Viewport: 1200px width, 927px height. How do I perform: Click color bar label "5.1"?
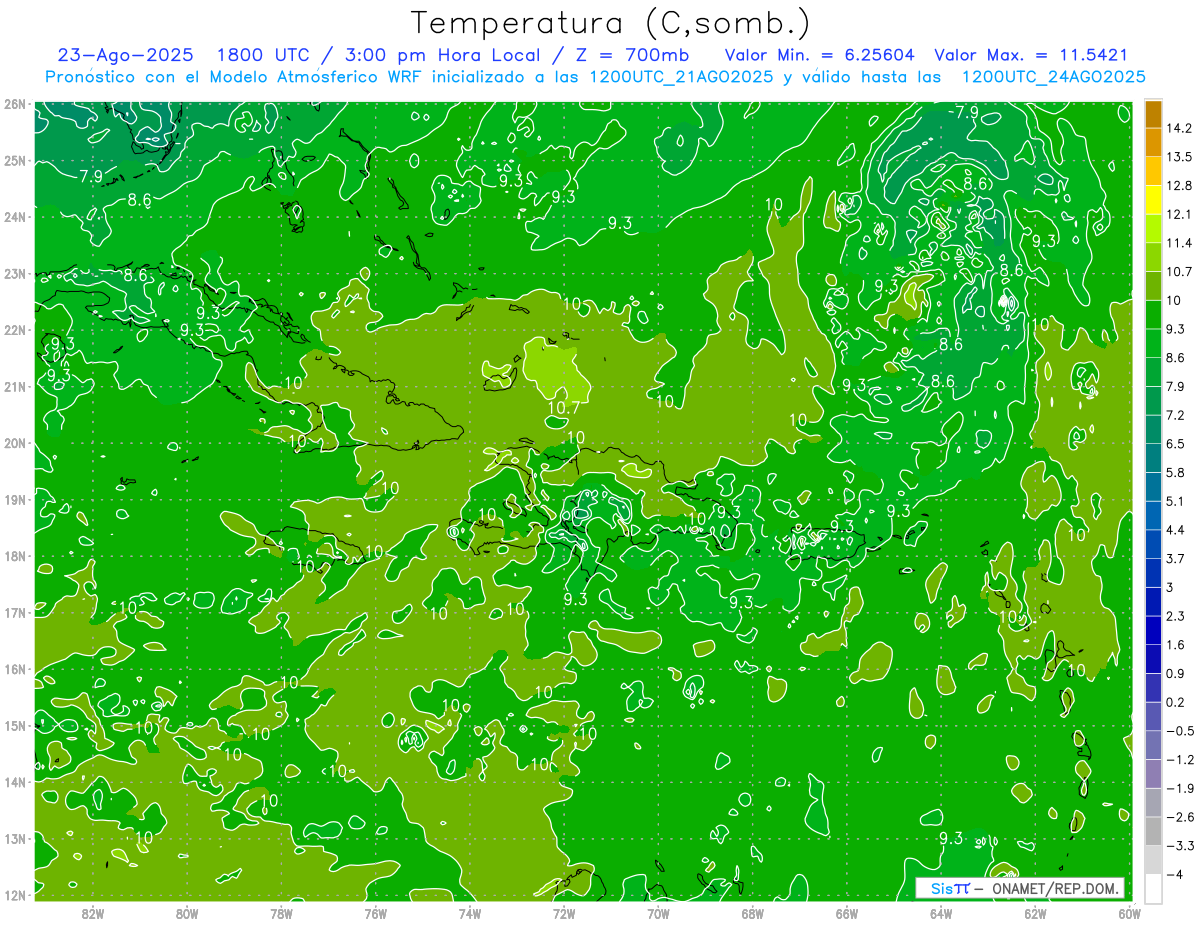point(1176,501)
